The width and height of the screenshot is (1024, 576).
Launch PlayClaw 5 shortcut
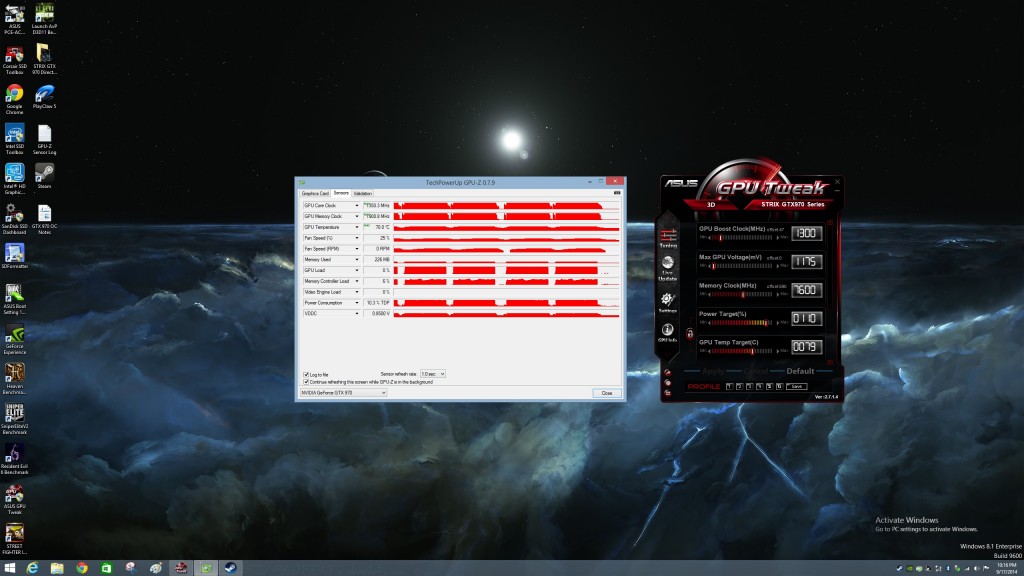(44, 97)
